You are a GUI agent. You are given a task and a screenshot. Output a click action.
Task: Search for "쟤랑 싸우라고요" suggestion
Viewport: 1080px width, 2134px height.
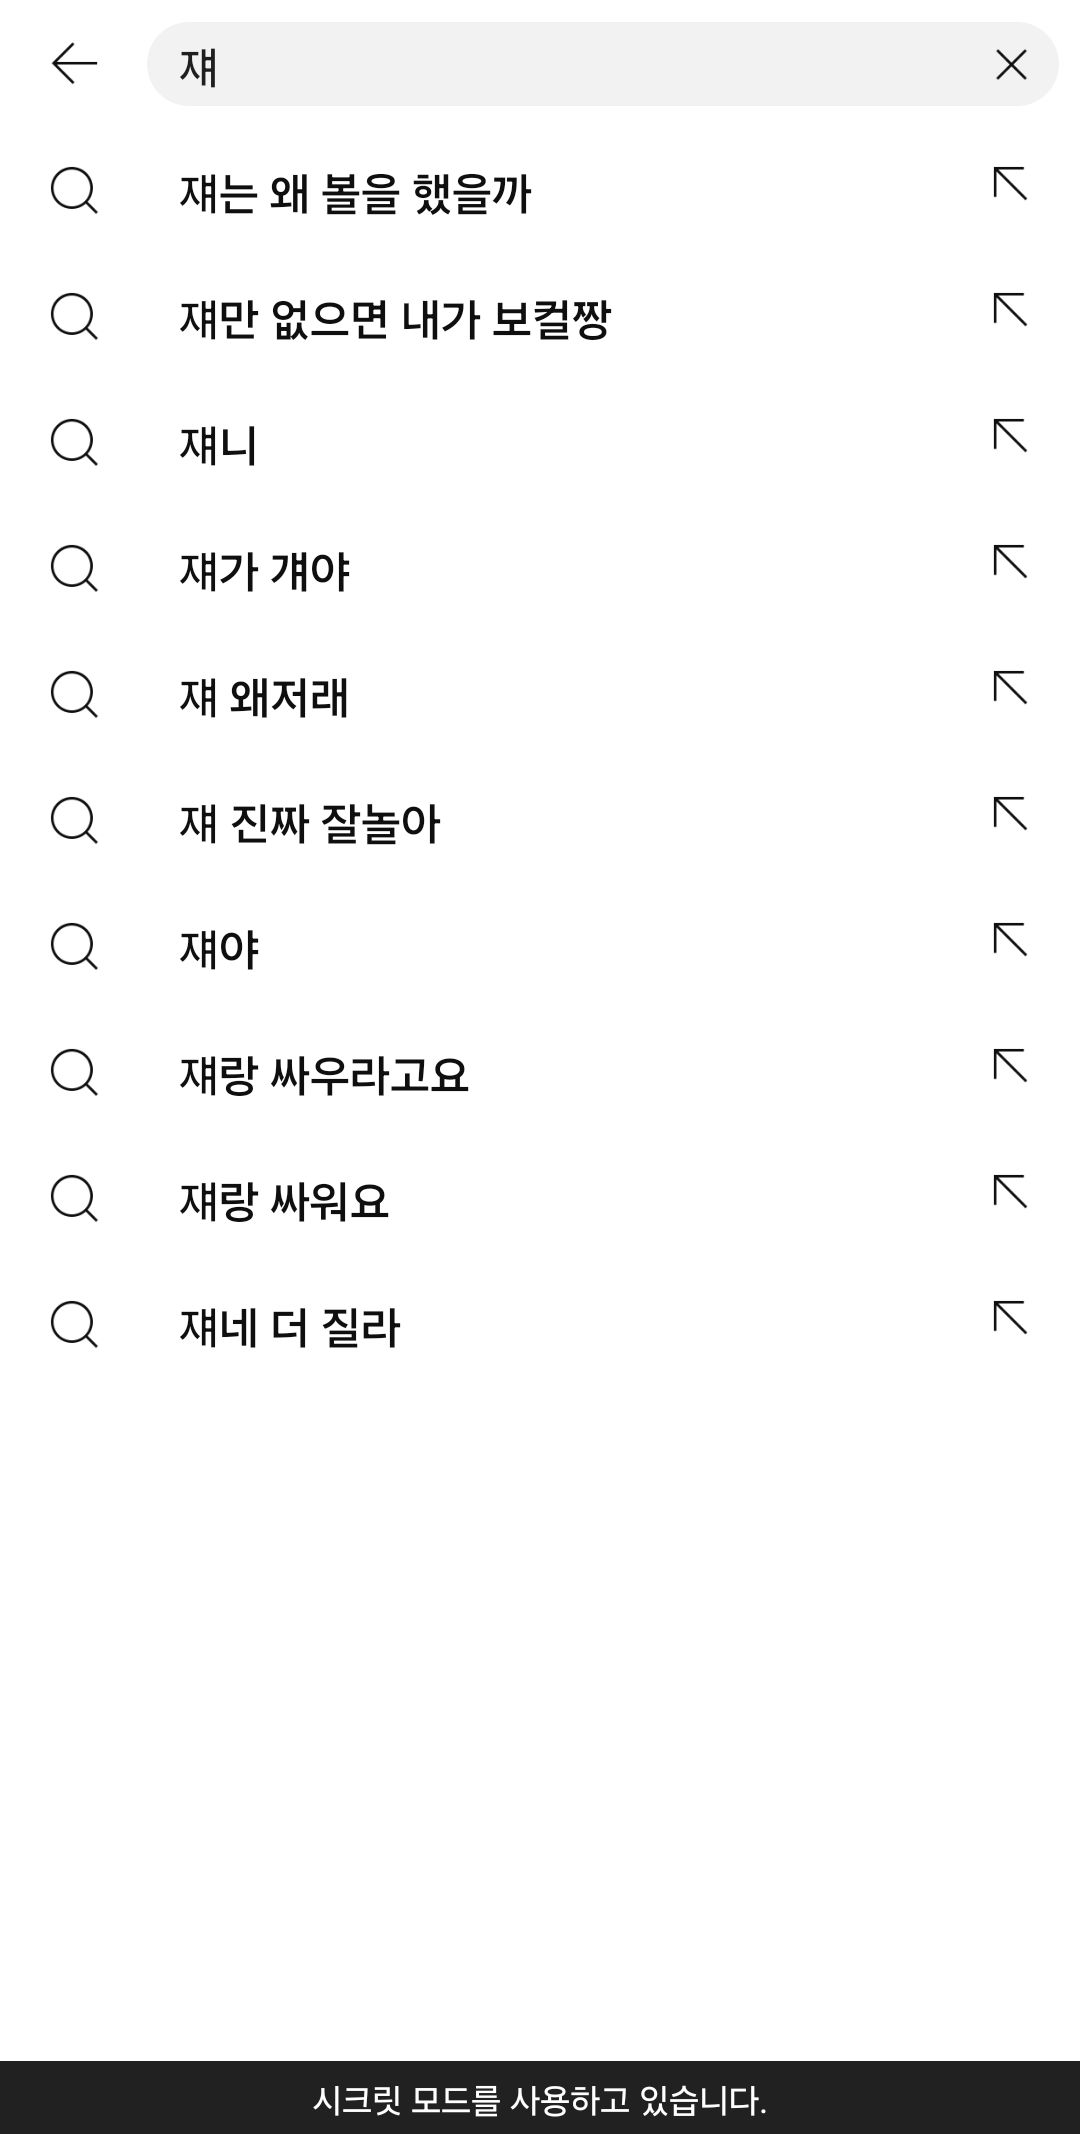[x=324, y=1075]
